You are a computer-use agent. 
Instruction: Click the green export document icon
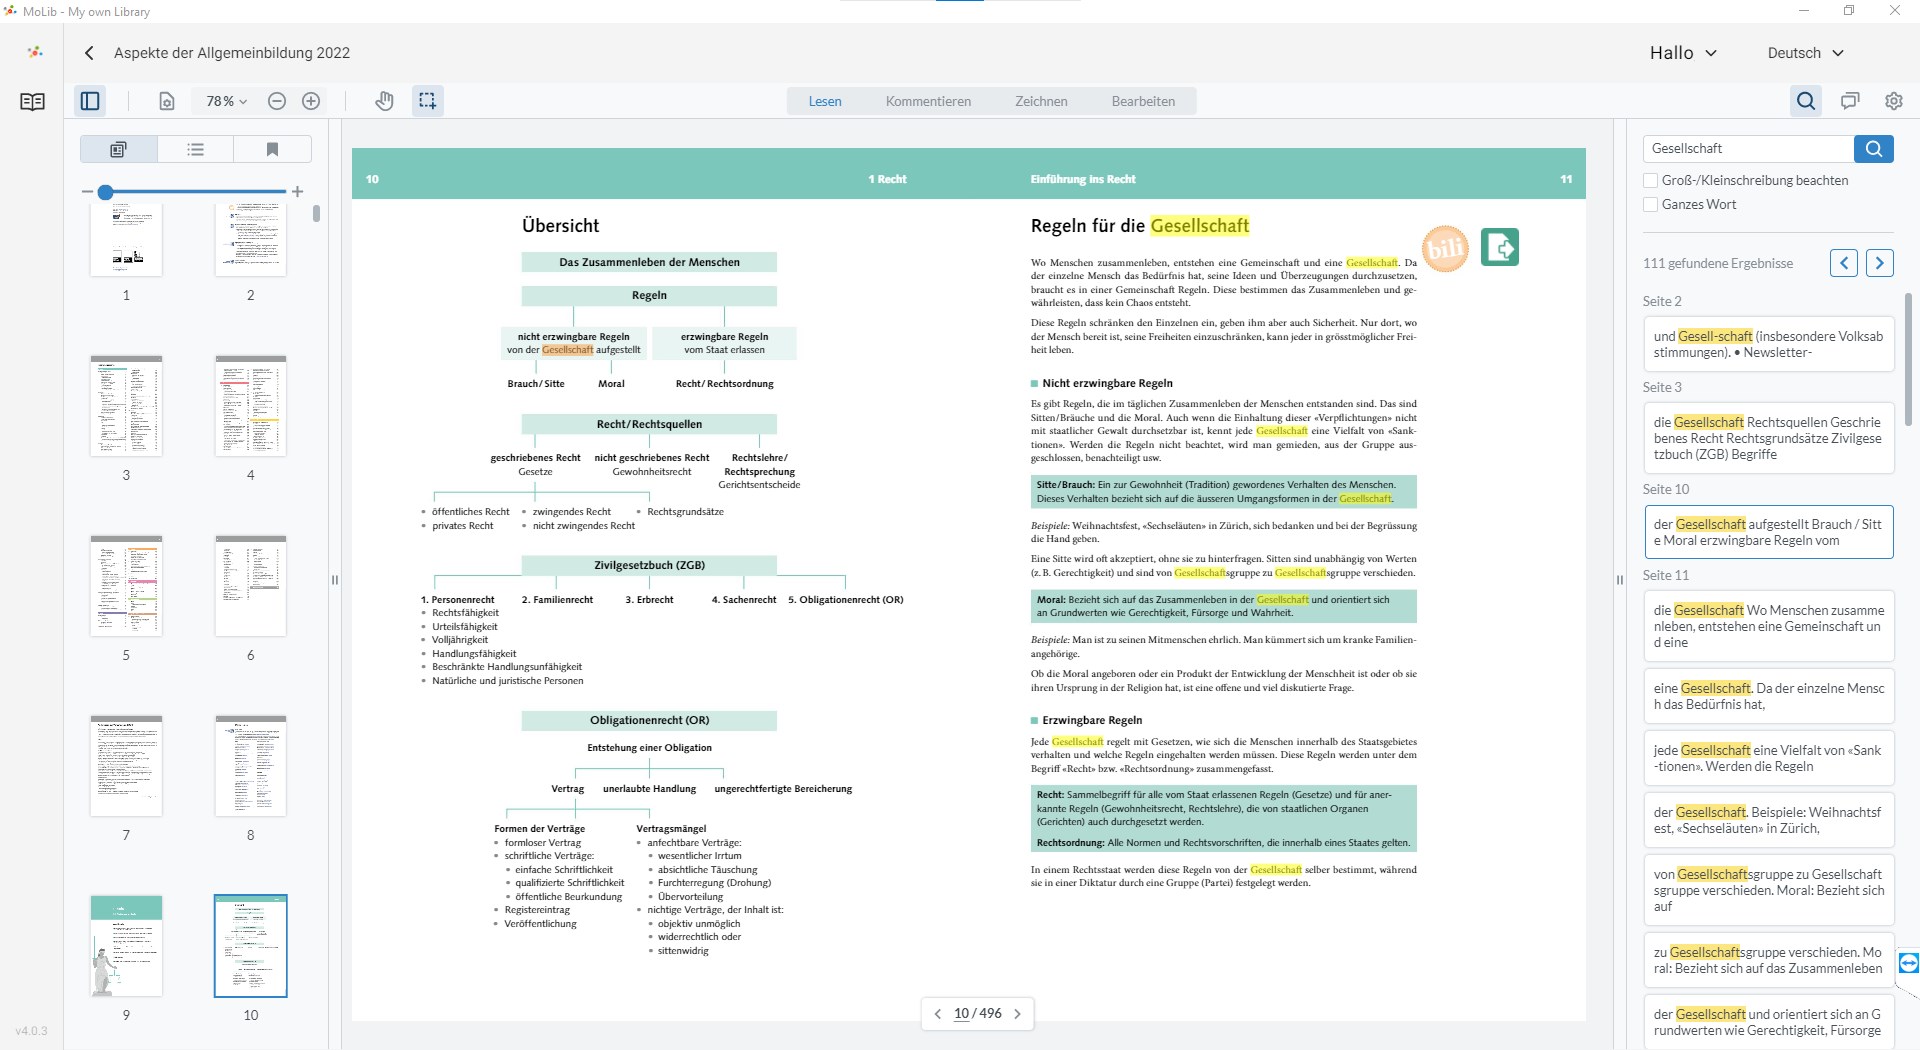tap(1500, 247)
